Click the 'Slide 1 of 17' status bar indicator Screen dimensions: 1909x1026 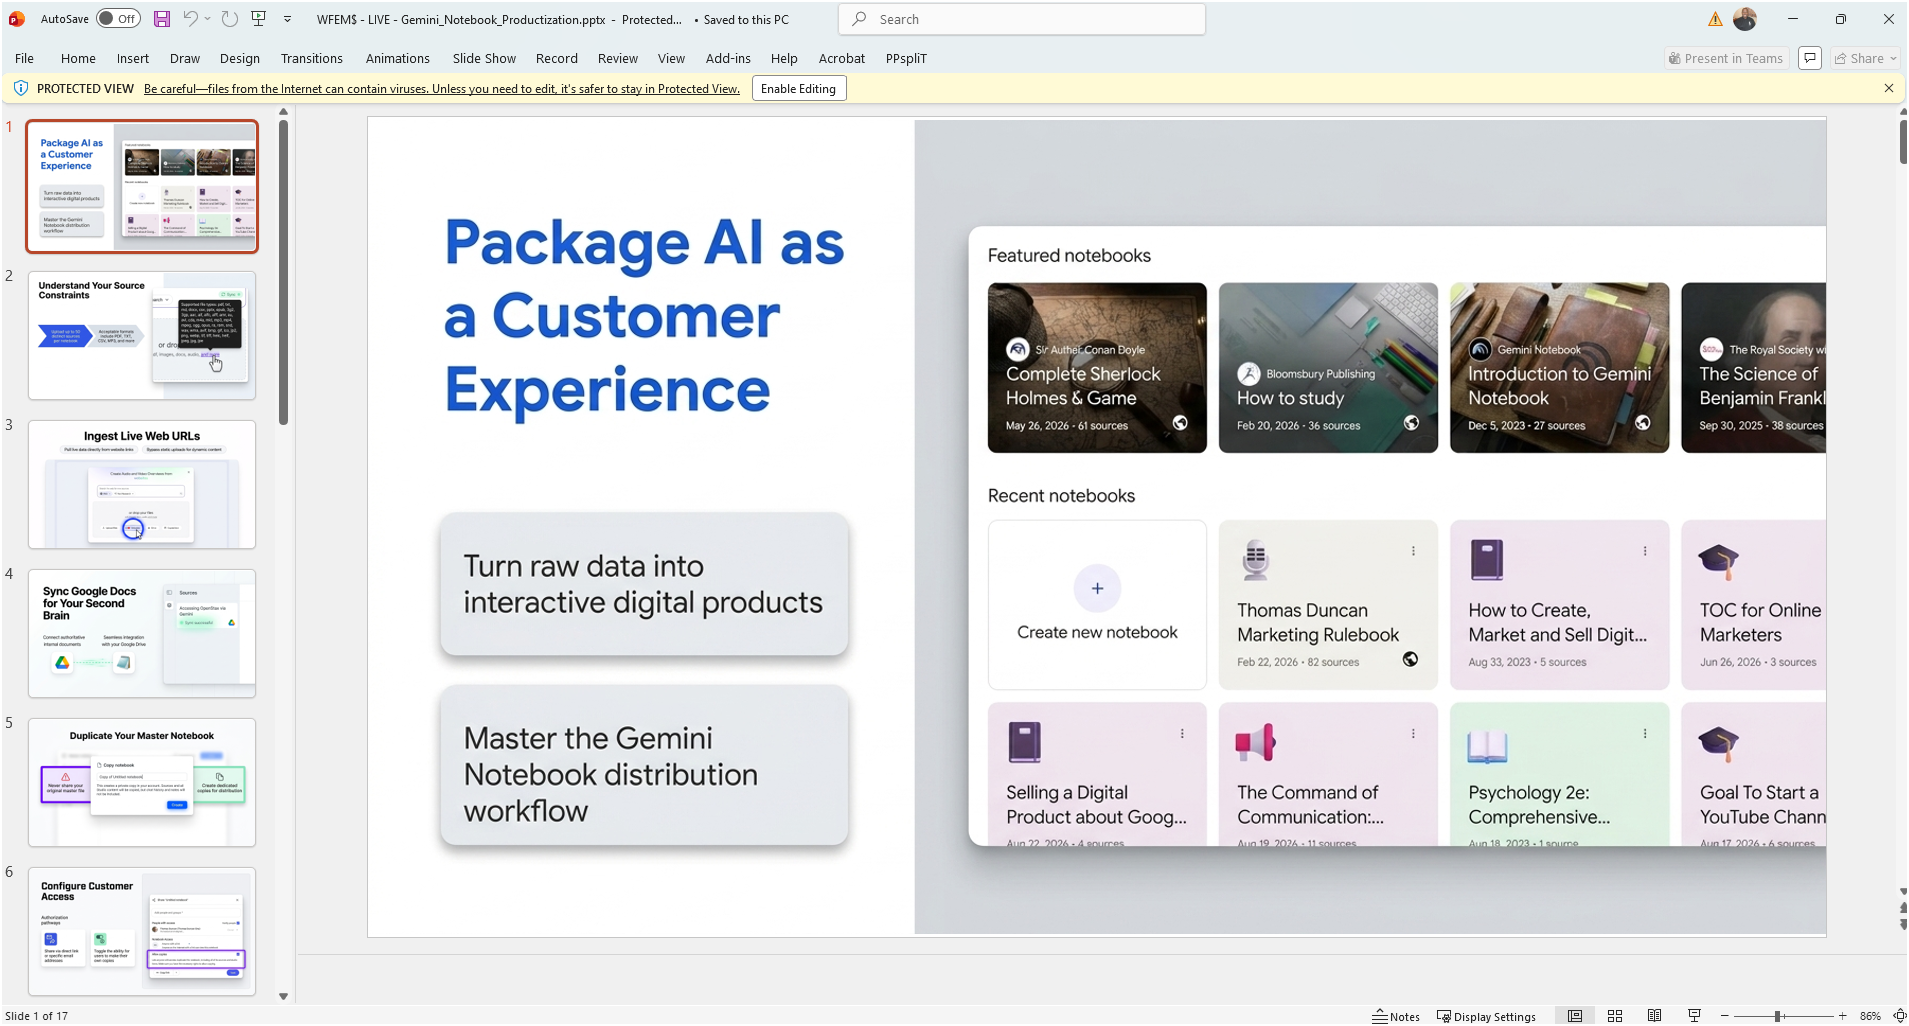pyautogui.click(x=37, y=1016)
